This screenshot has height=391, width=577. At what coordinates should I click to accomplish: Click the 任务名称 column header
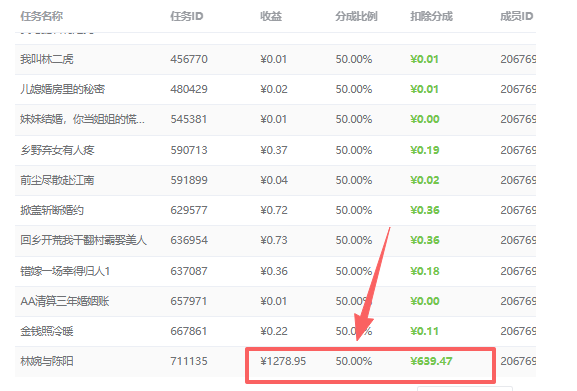[42, 16]
